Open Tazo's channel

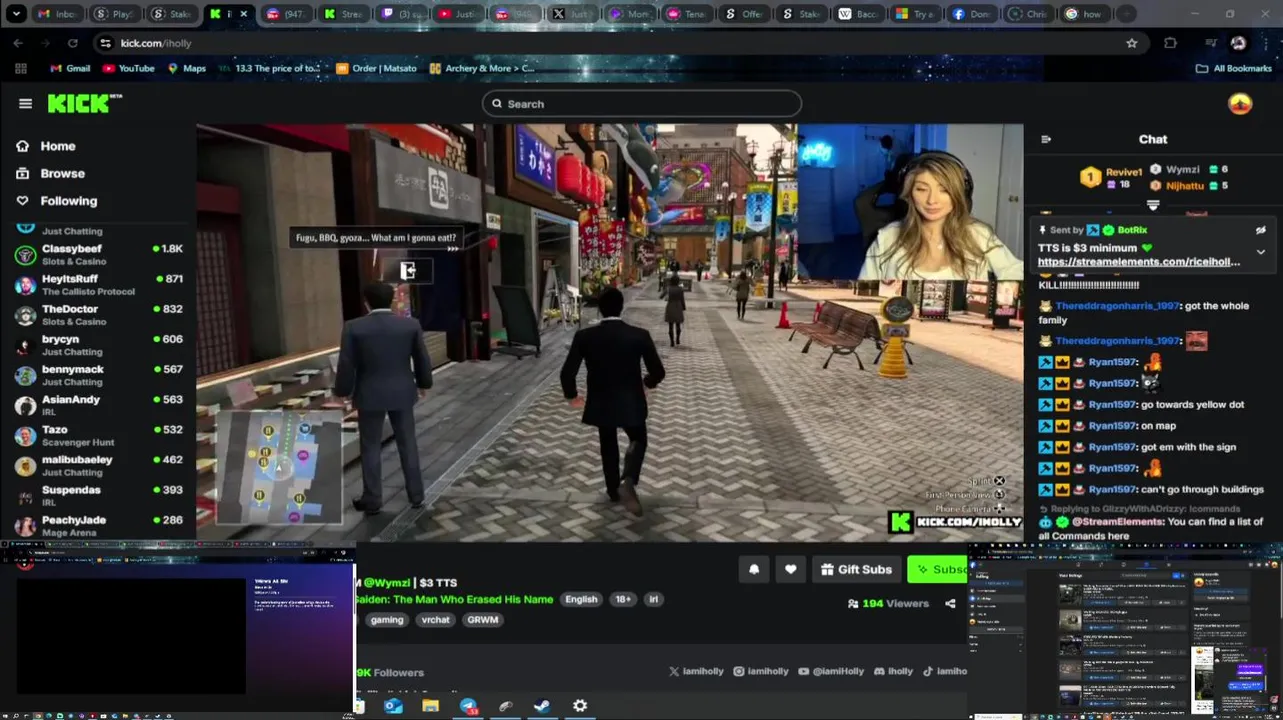[x=98, y=435]
